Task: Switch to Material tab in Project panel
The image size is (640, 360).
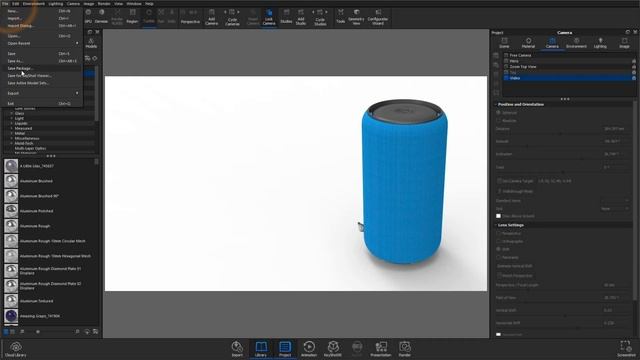Action: point(528,43)
